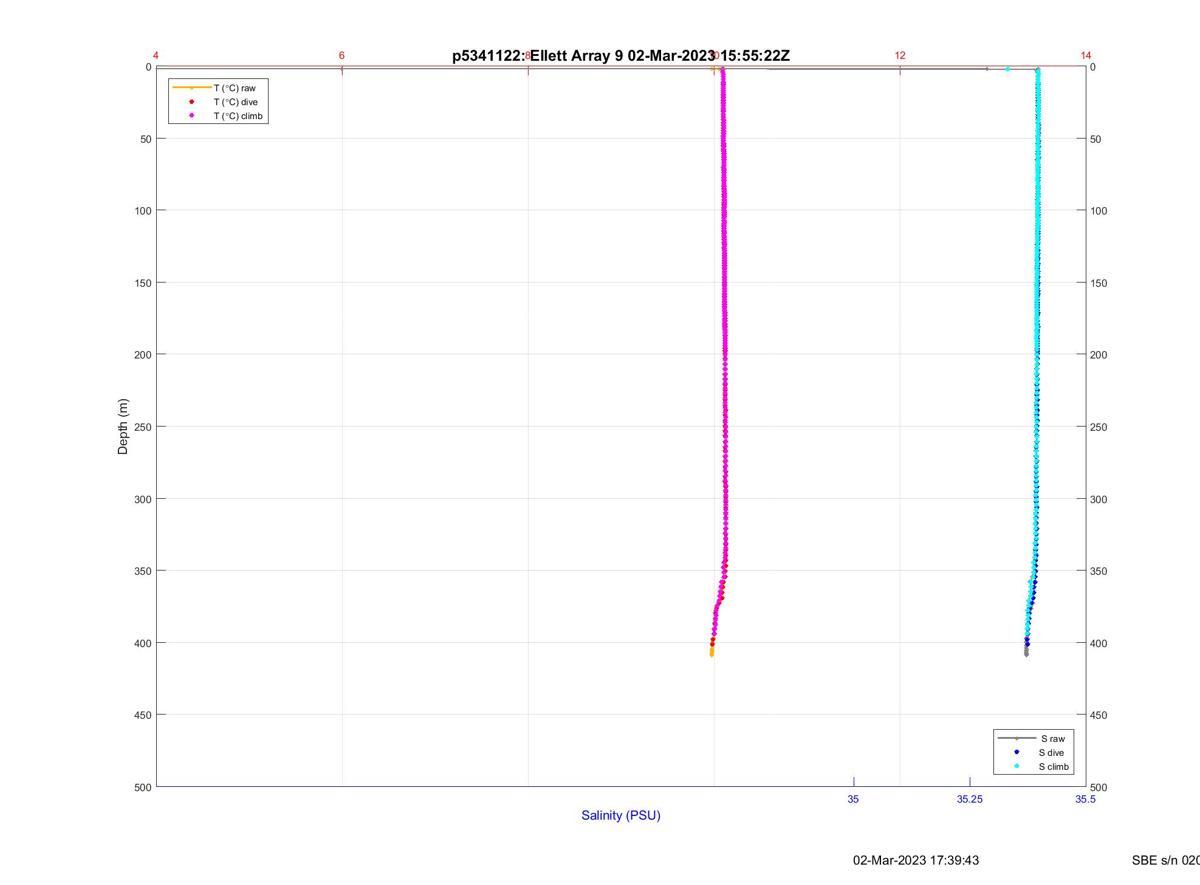Screen dimensions: 1200x885
Task: Click the 'SBE s/n' sensor label
Action: point(1165,860)
